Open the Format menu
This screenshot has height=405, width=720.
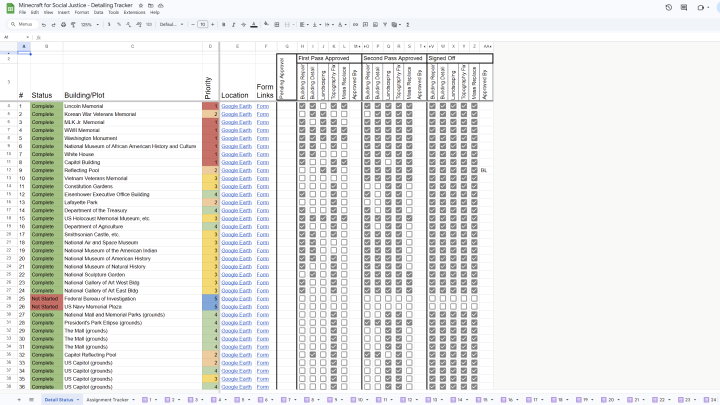pyautogui.click(x=82, y=12)
